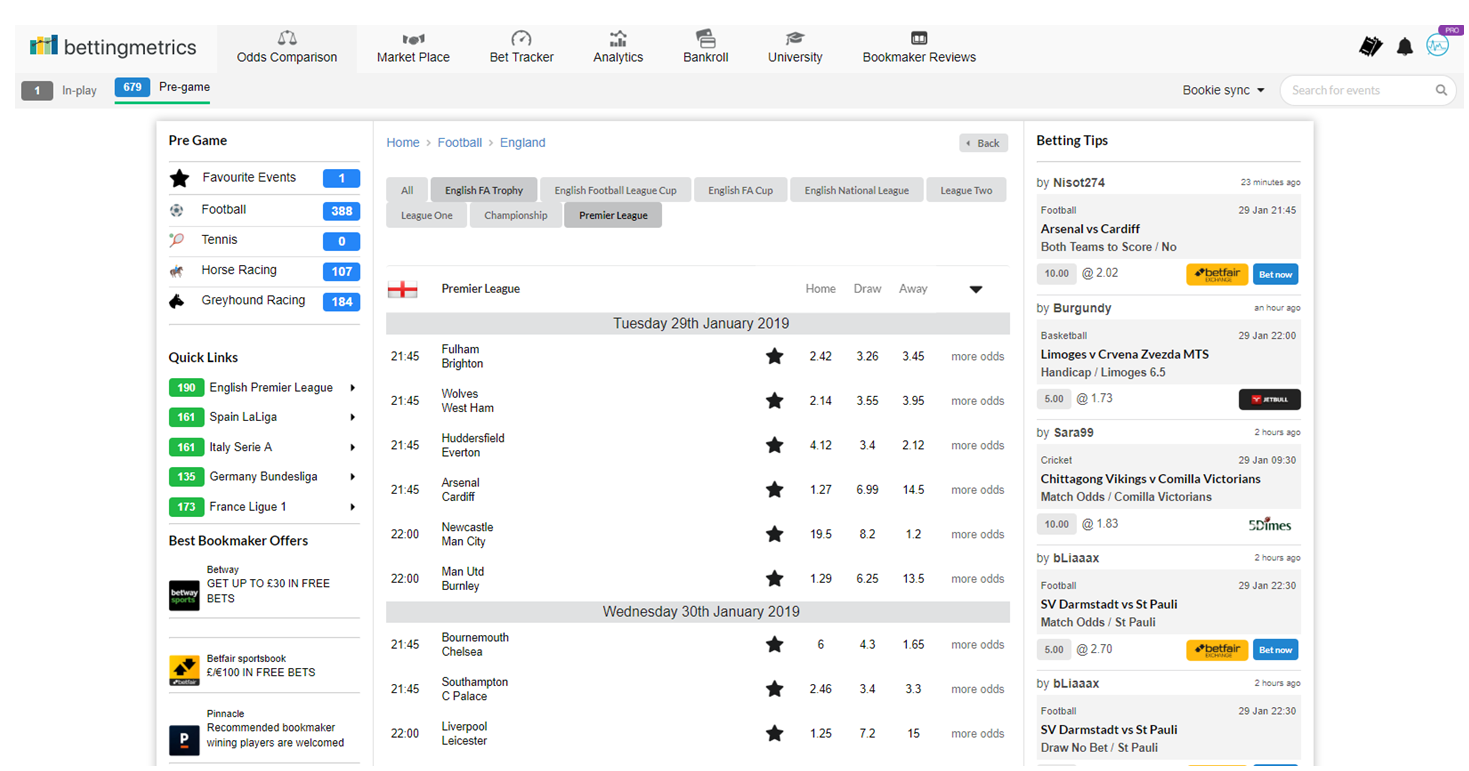Click the England flag icon

point(402,290)
